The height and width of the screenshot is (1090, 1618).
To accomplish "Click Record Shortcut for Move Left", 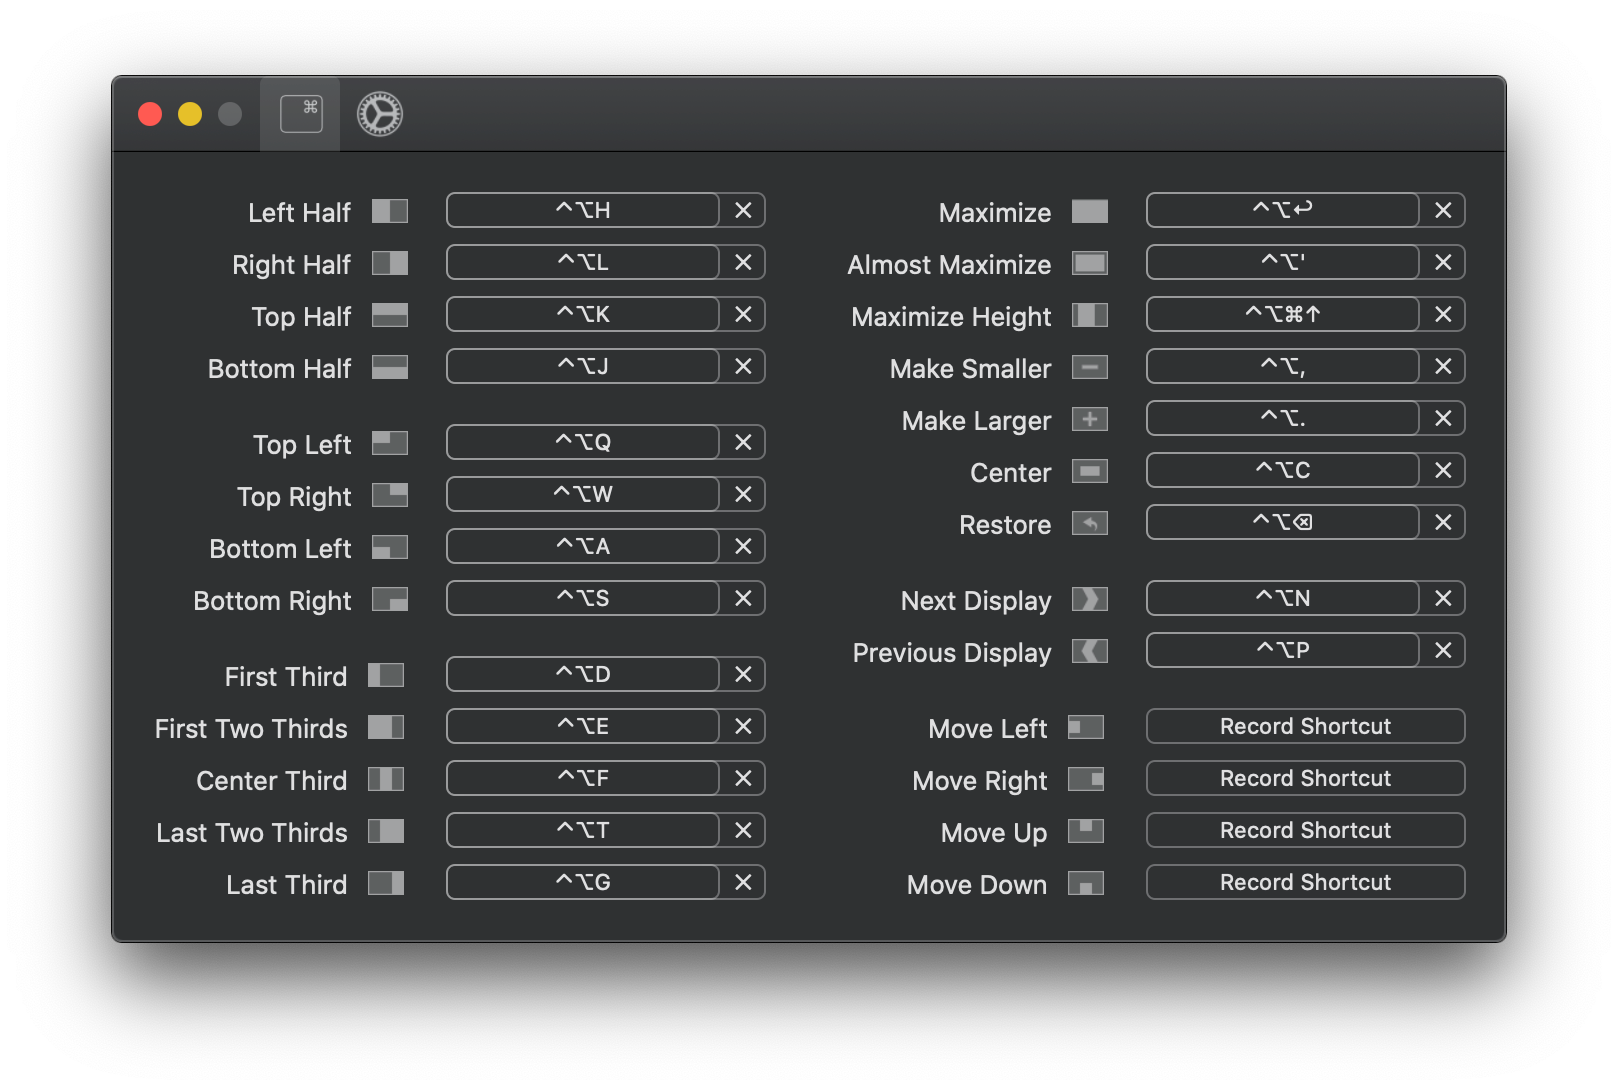I will point(1304,726).
